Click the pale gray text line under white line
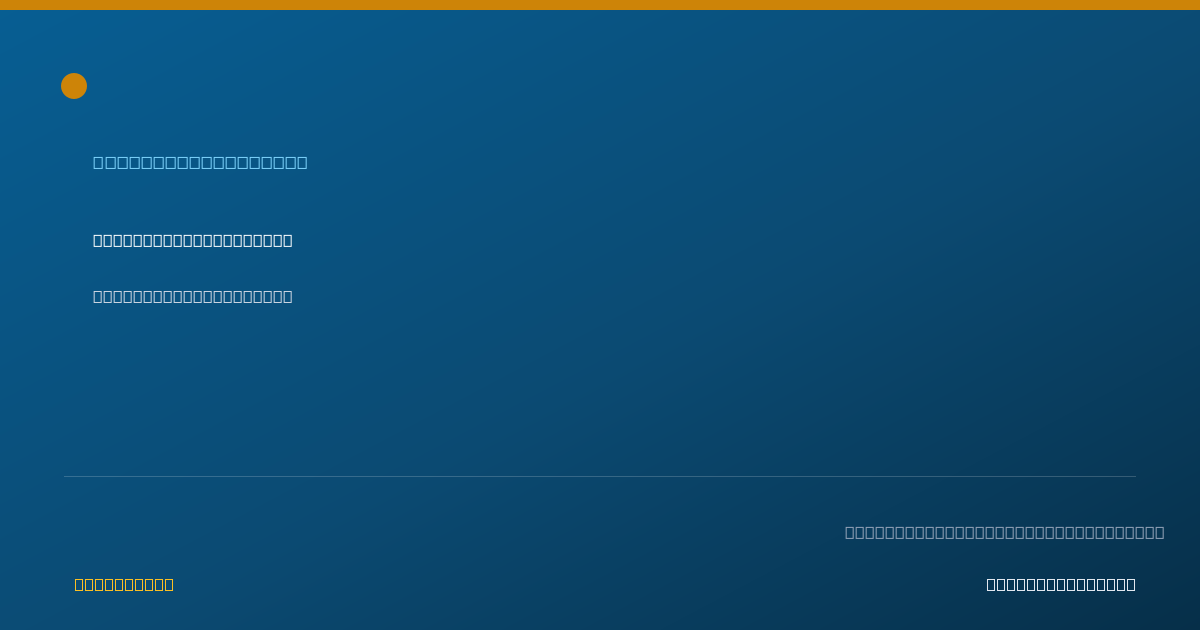Image resolution: width=1200 pixels, height=630 pixels. [x=193, y=296]
